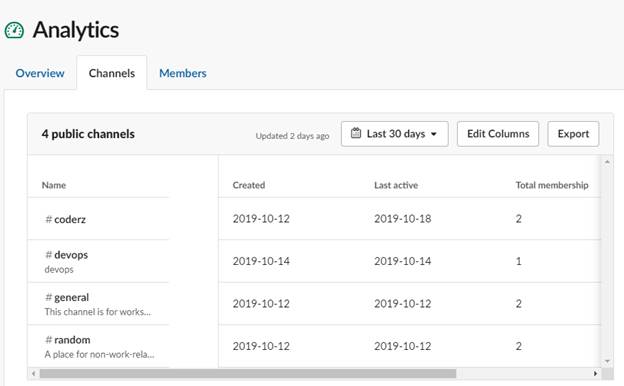Open the #random channel row
The height and width of the screenshot is (386, 624).
coord(314,346)
